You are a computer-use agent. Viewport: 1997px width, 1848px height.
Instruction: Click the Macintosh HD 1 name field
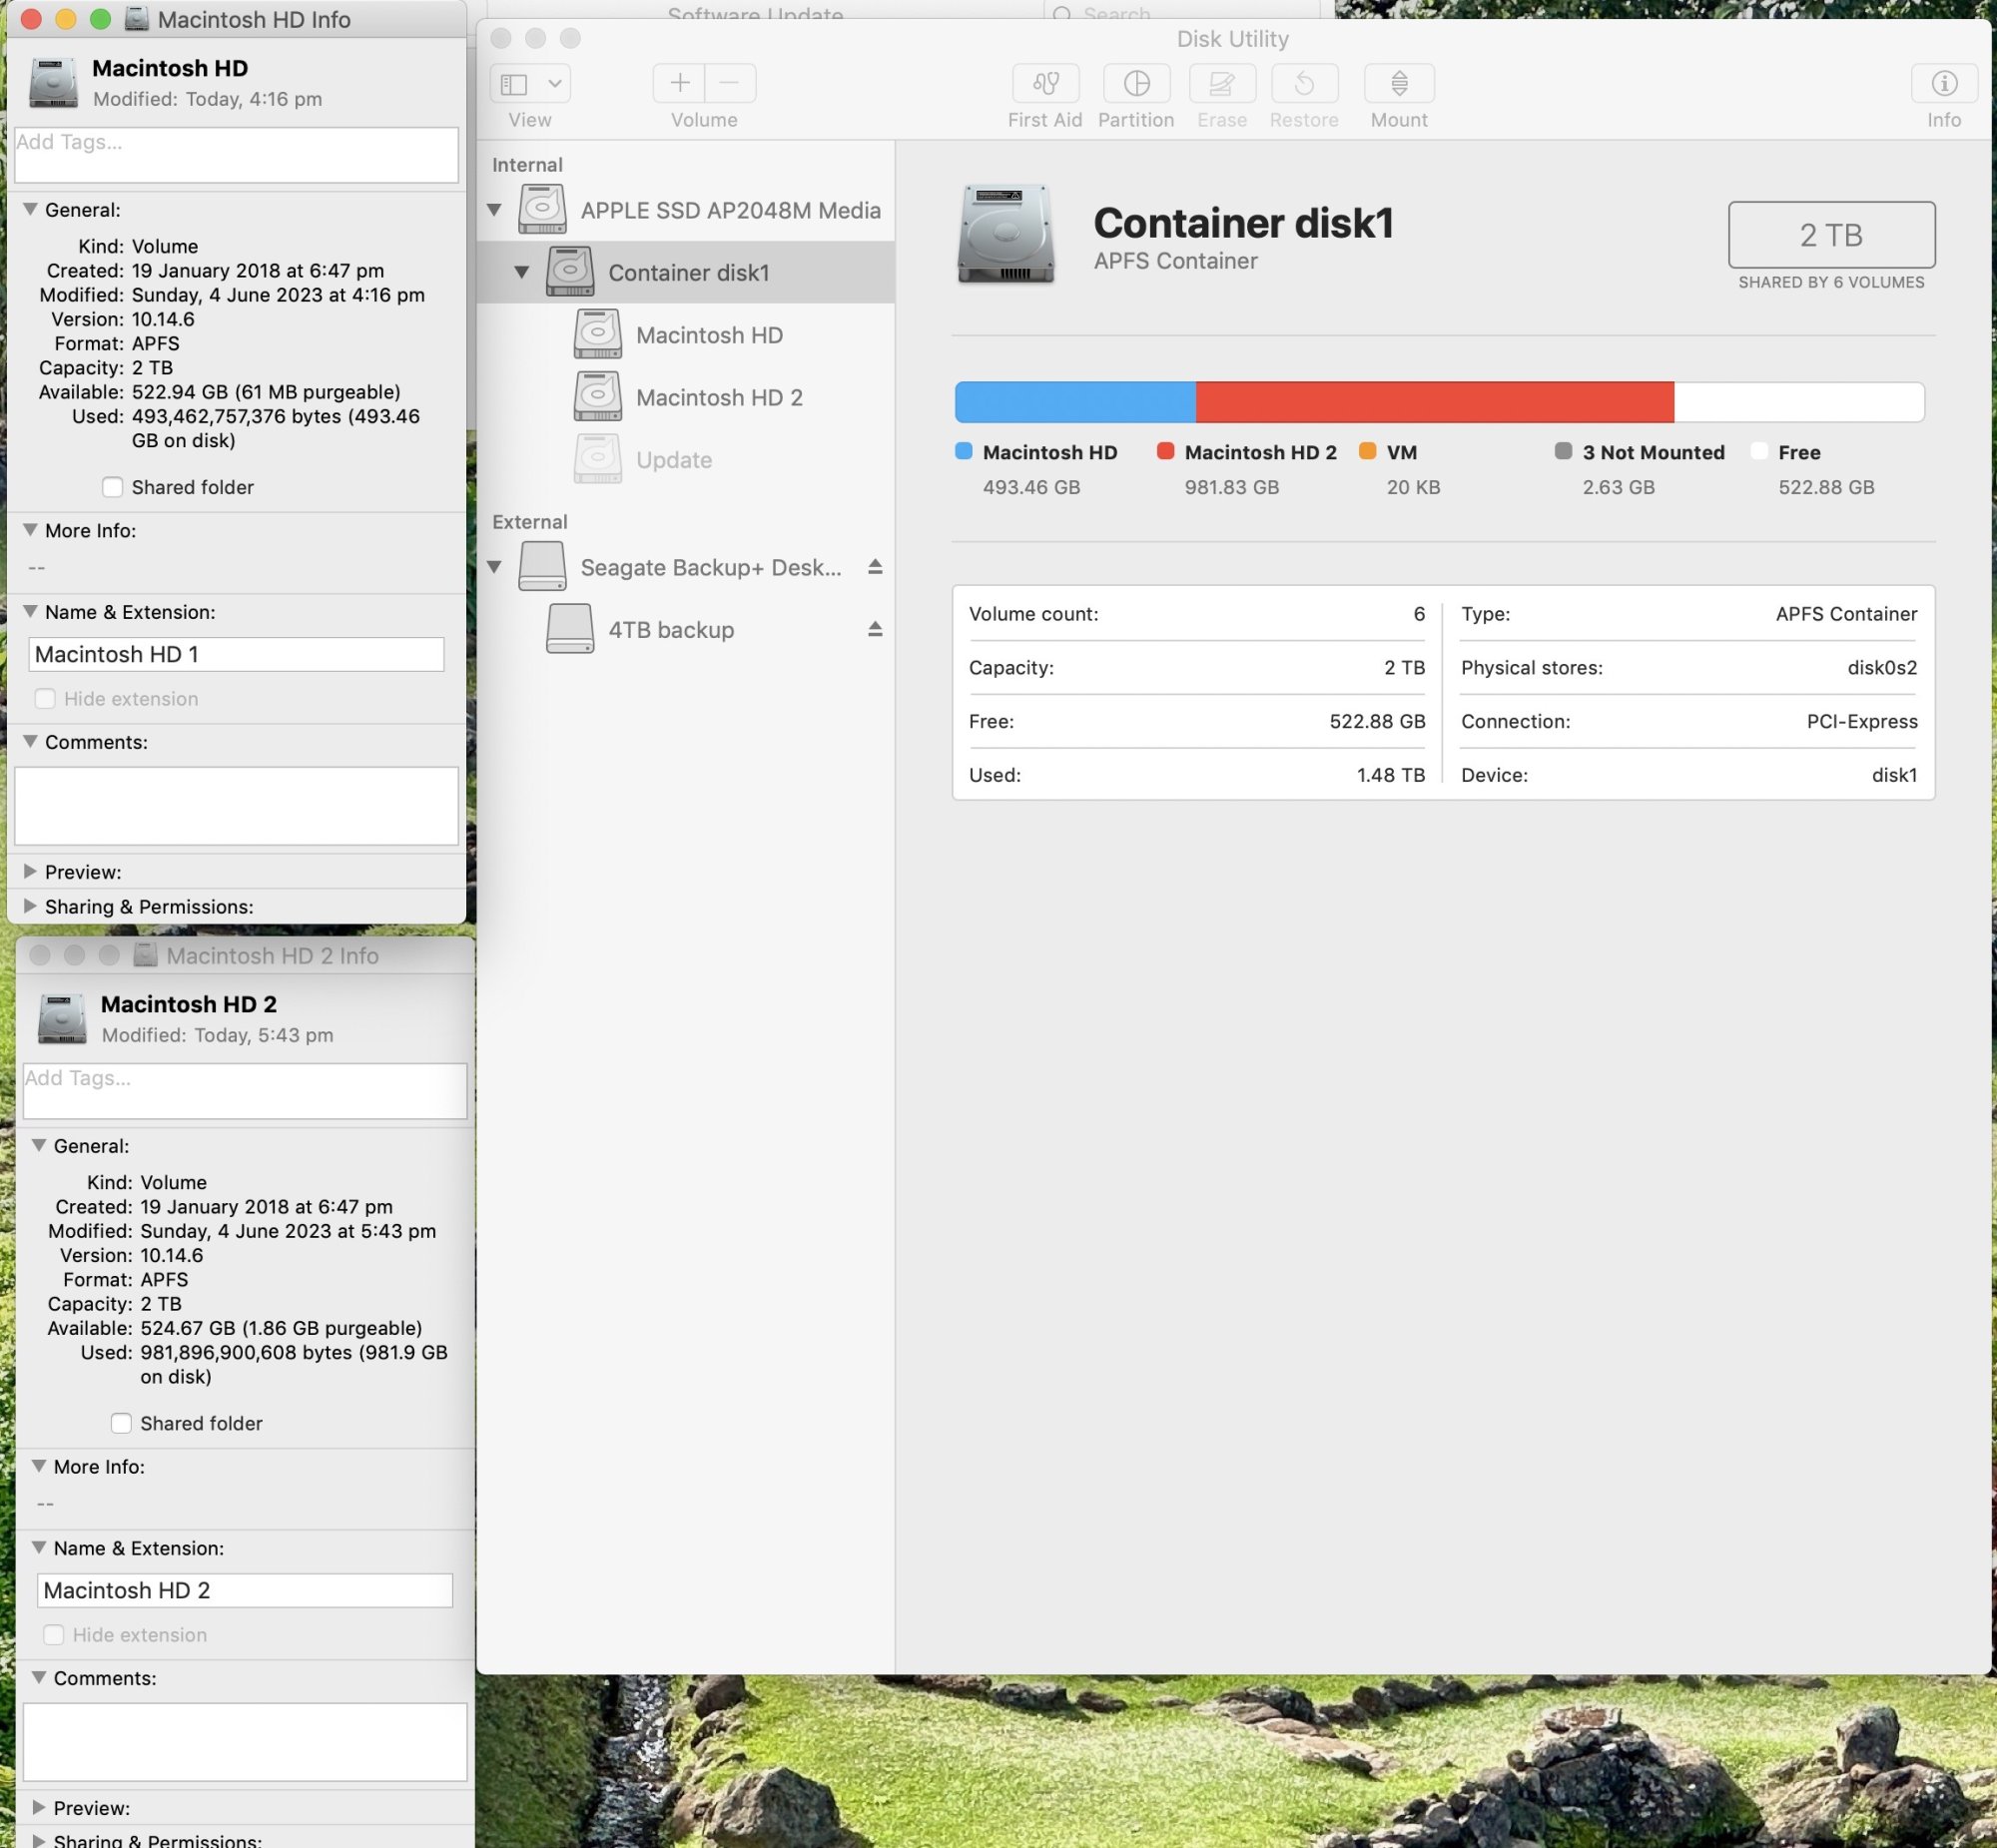[x=236, y=654]
